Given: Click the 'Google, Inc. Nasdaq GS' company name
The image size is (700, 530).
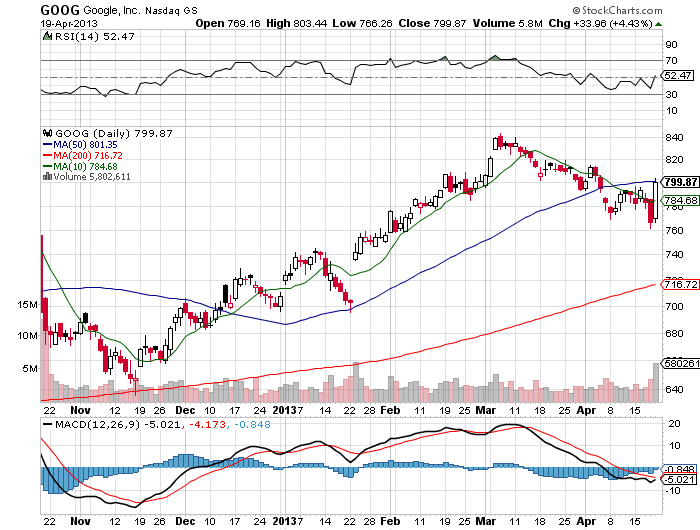Looking at the screenshot, I should click(140, 10).
